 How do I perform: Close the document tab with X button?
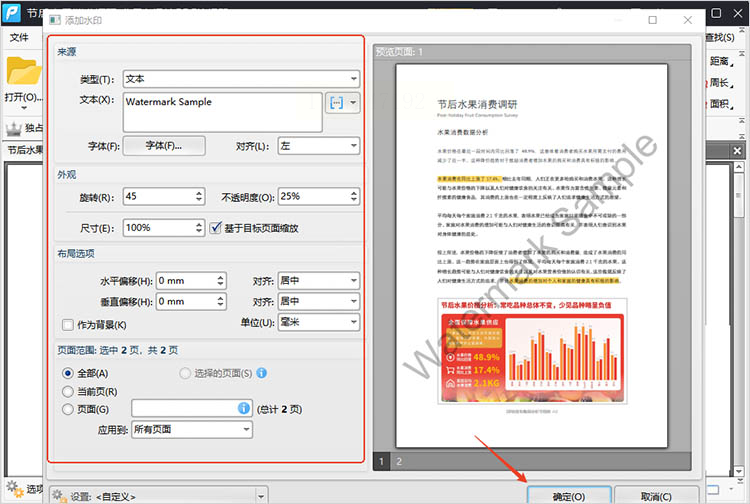pos(737,151)
